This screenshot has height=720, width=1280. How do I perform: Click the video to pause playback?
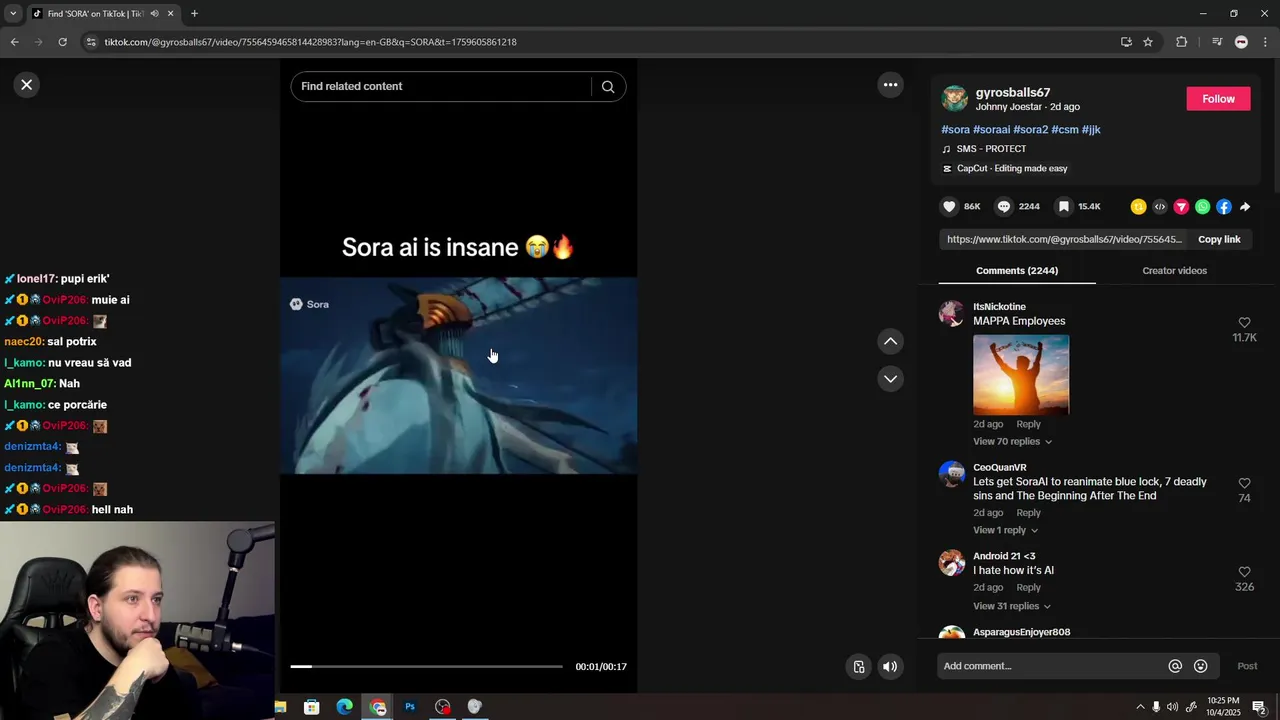[458, 376]
